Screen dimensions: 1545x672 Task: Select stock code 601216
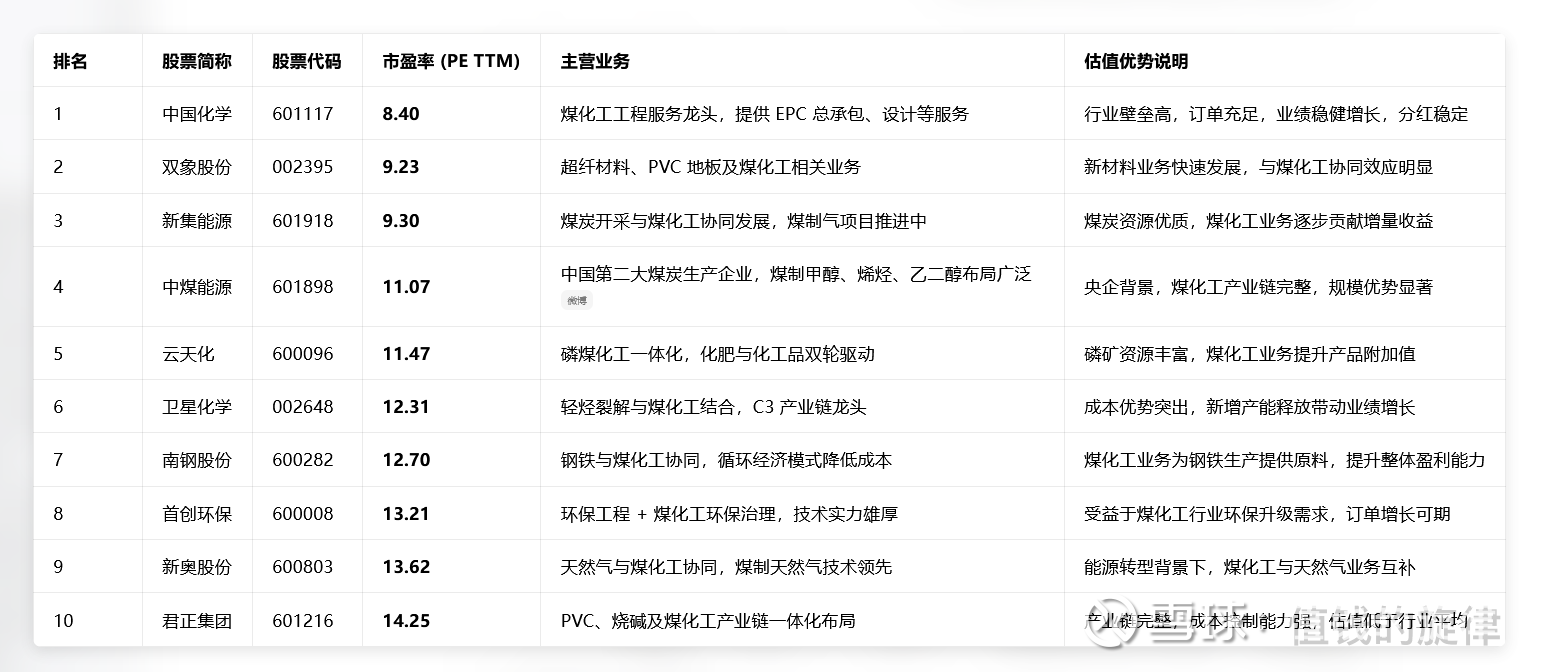pyautogui.click(x=302, y=621)
